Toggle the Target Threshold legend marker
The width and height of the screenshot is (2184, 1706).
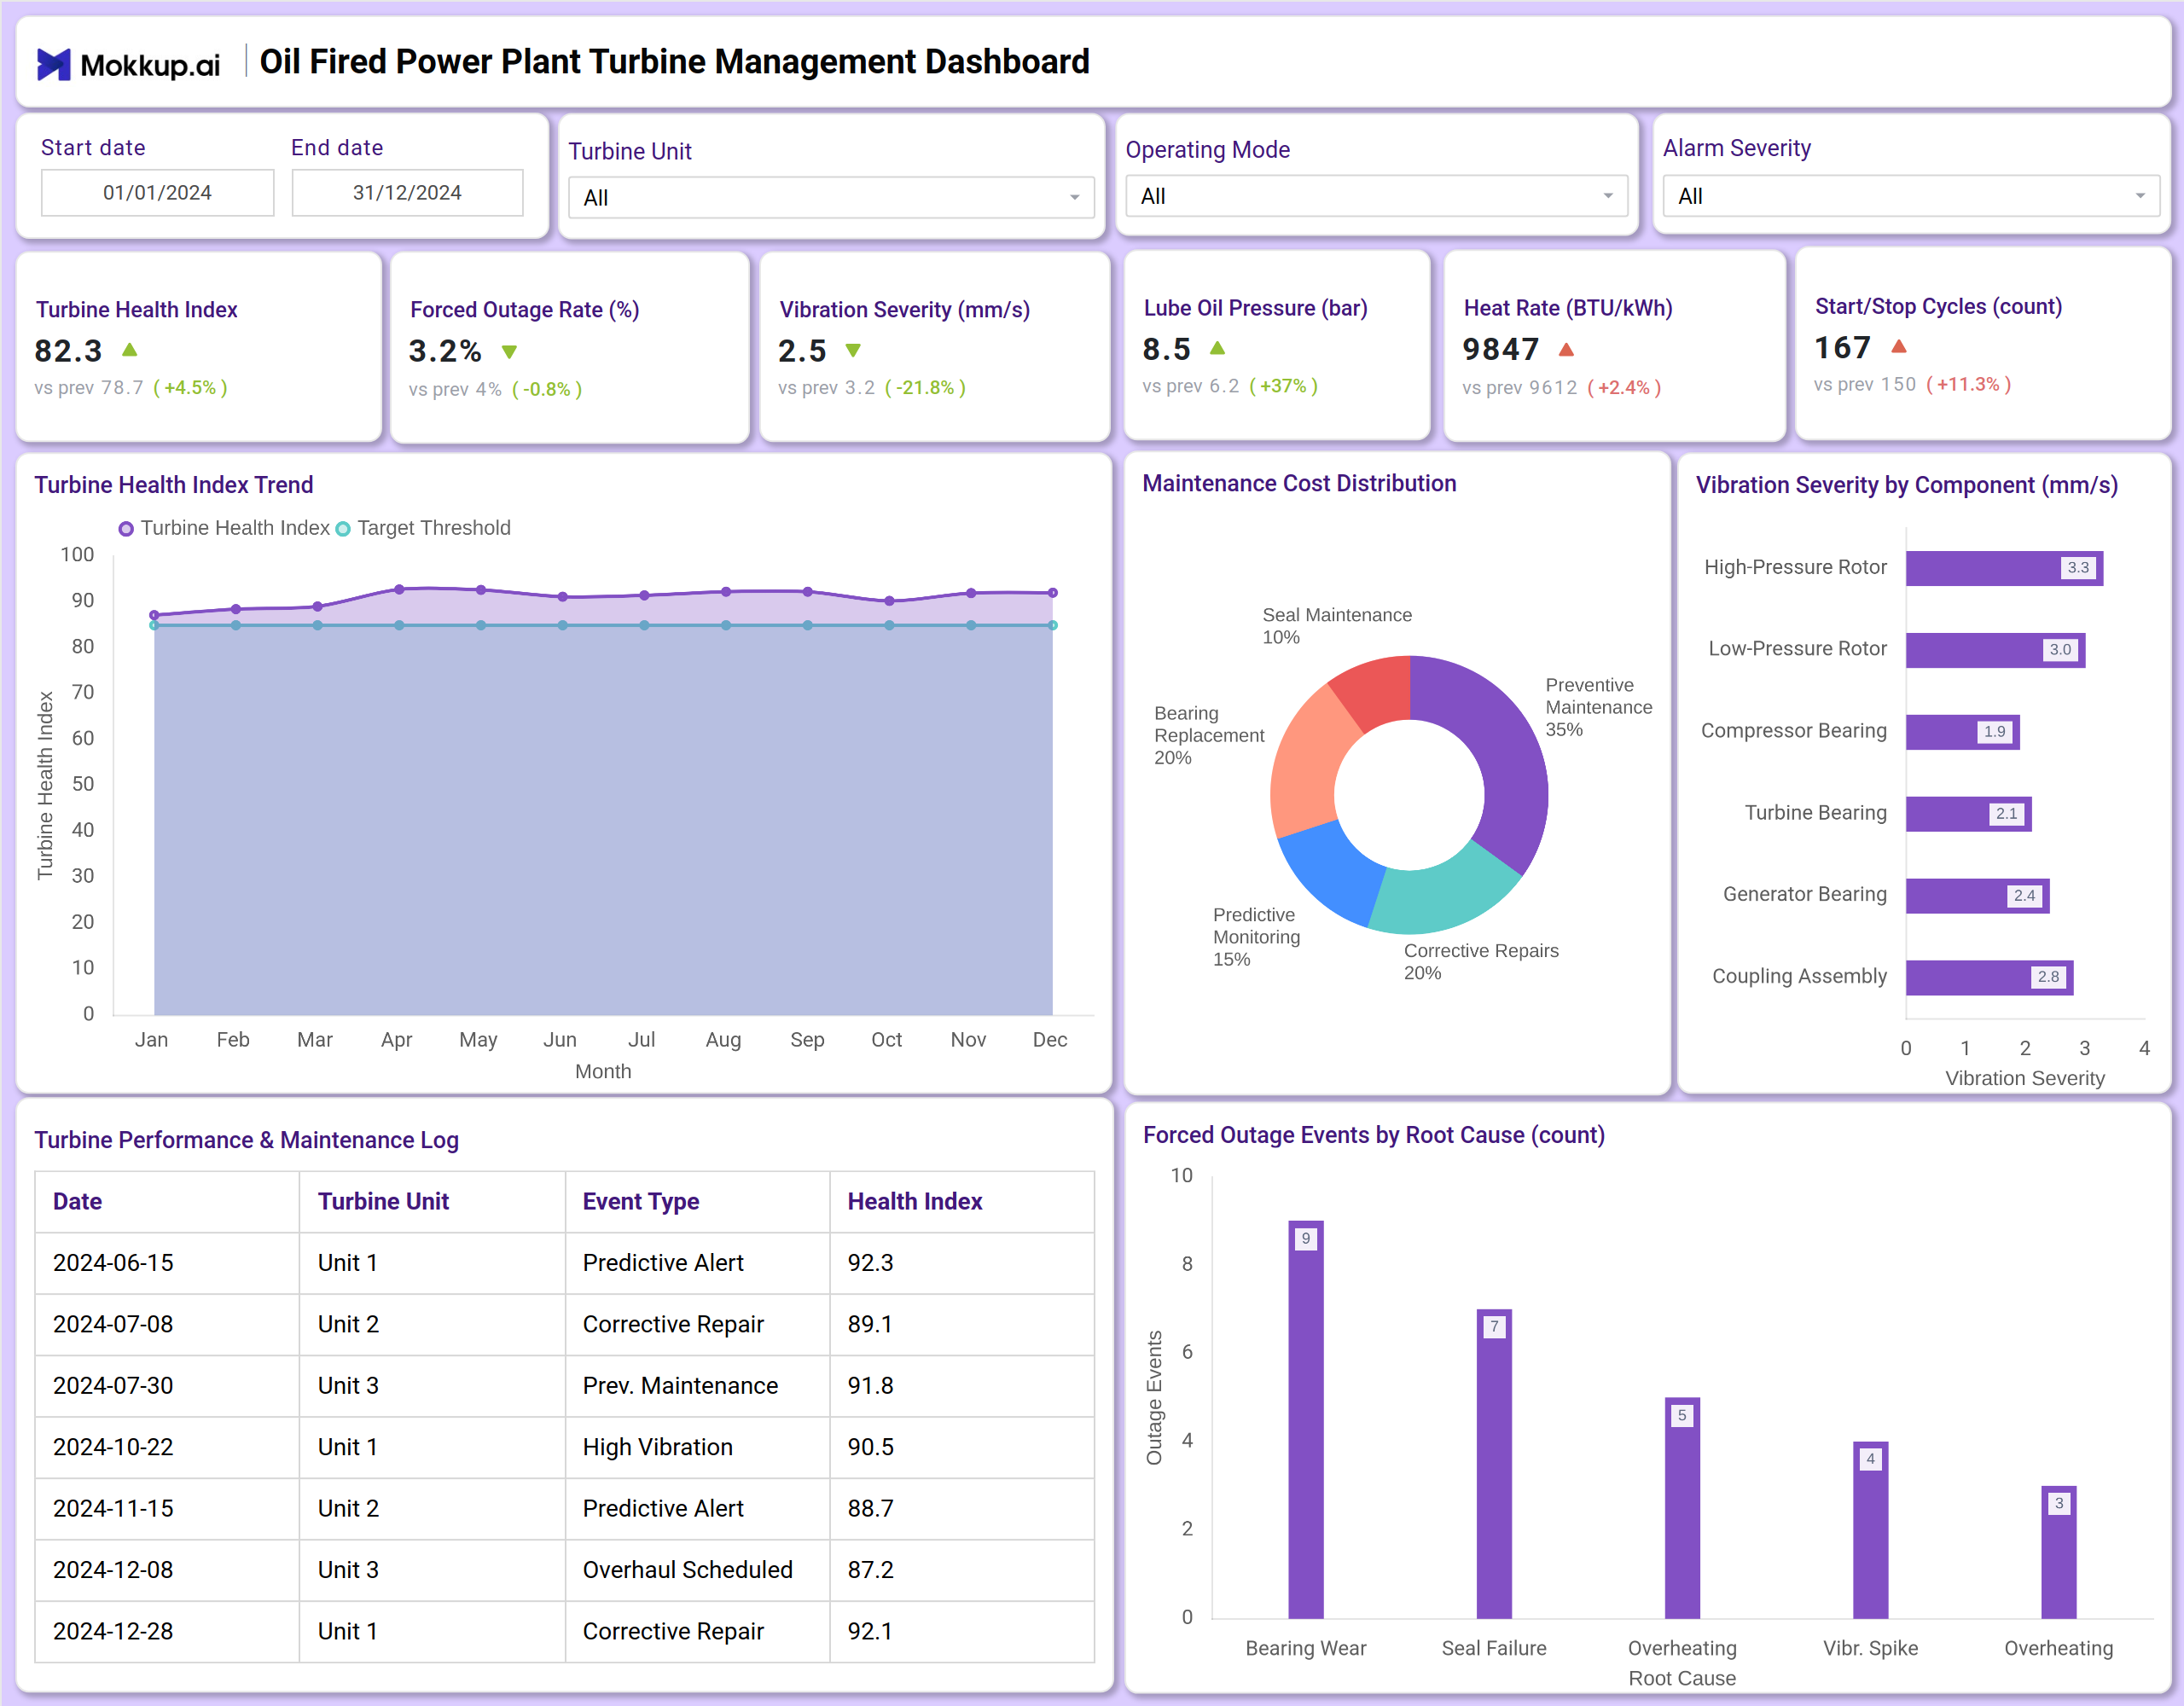coord(343,529)
